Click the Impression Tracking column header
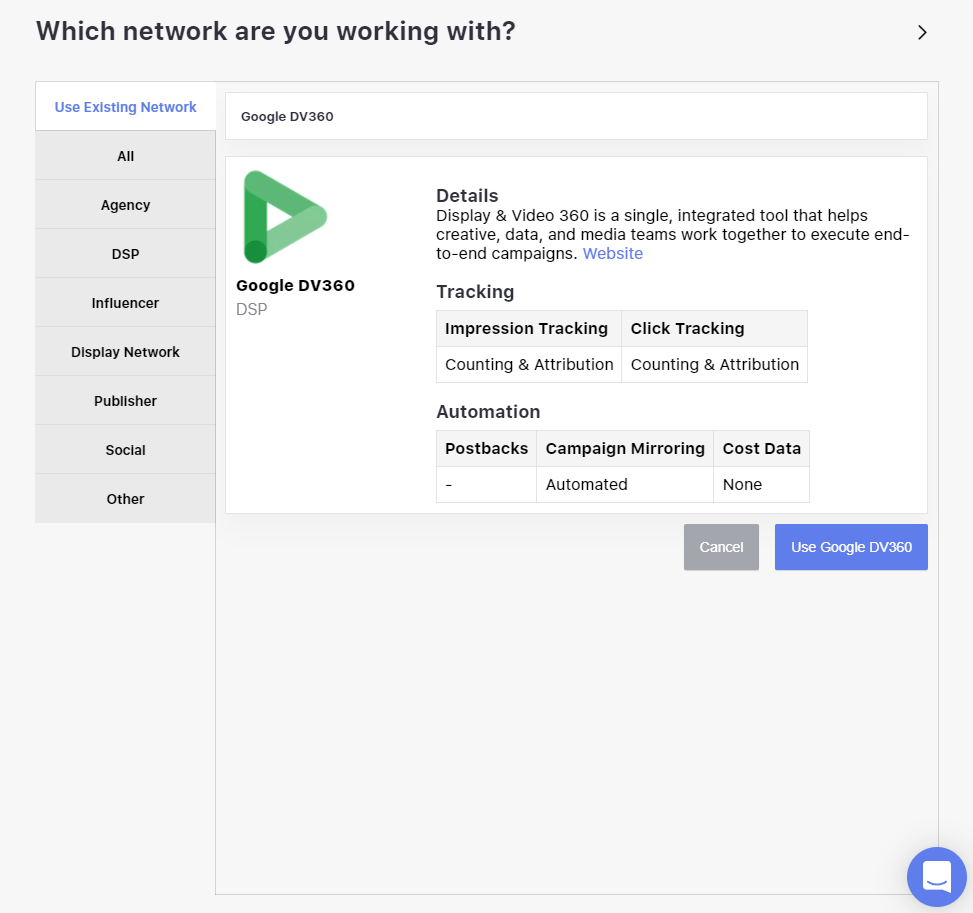 pos(529,328)
